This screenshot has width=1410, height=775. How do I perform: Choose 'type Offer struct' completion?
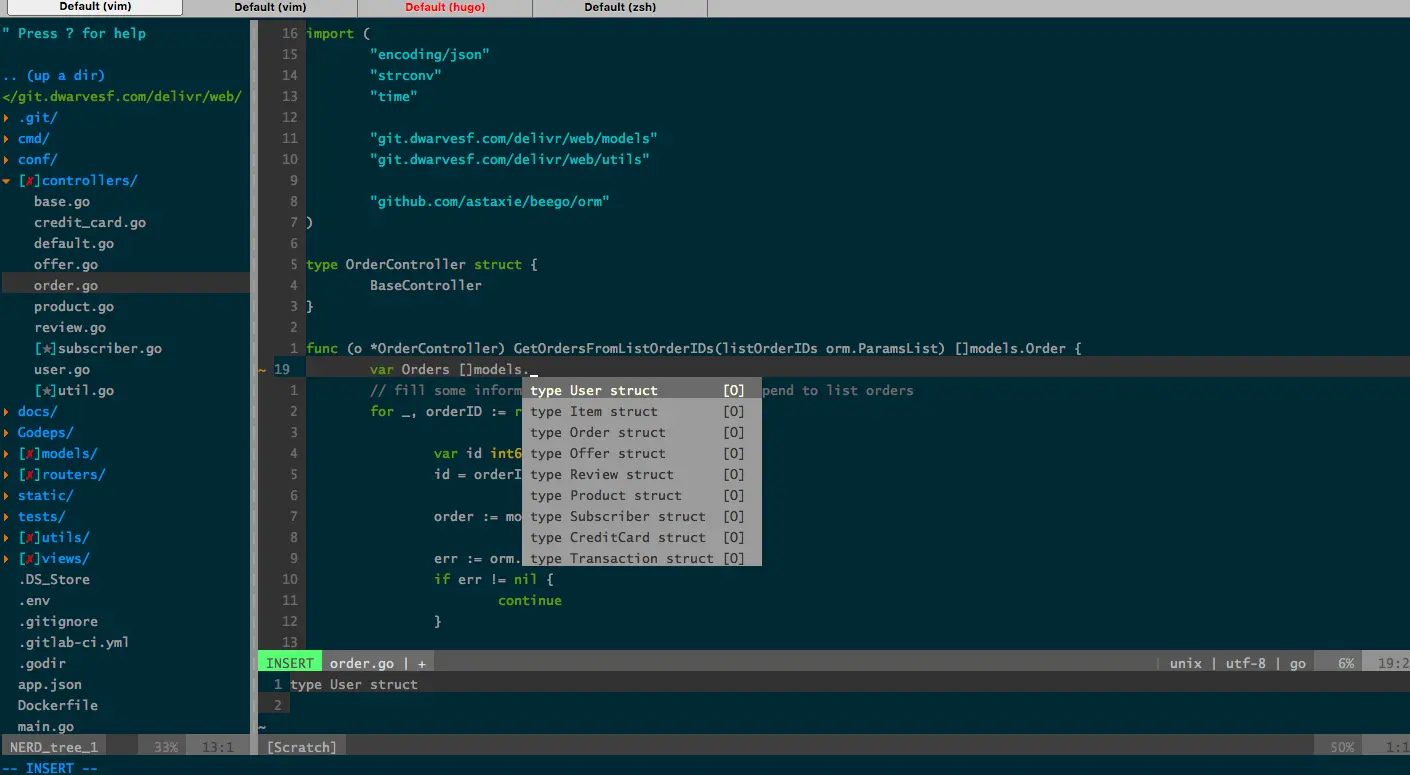[x=642, y=454]
